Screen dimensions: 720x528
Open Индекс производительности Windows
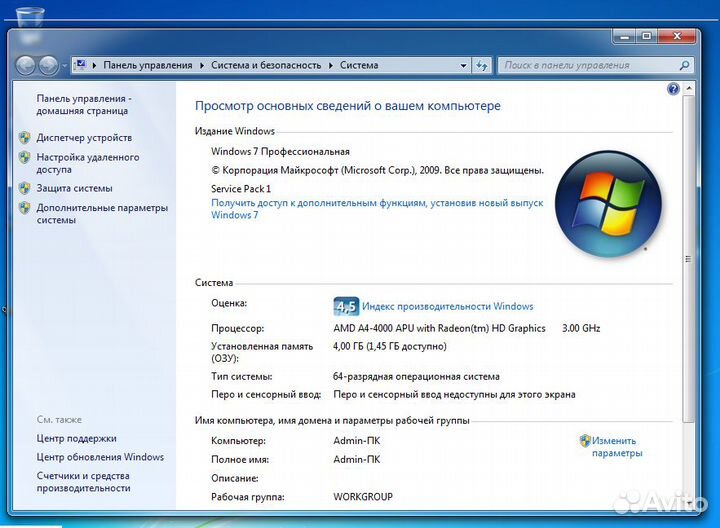coord(448,306)
